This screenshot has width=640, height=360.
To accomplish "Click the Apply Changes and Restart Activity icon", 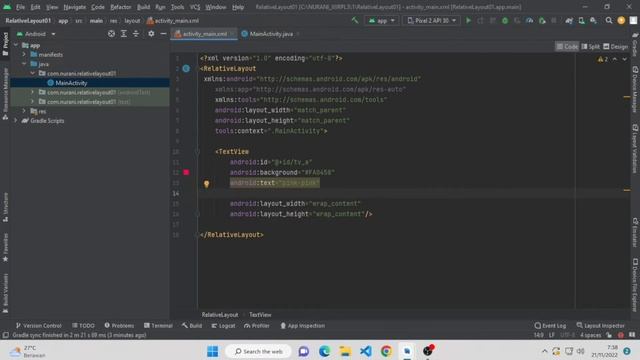I will (x=480, y=20).
